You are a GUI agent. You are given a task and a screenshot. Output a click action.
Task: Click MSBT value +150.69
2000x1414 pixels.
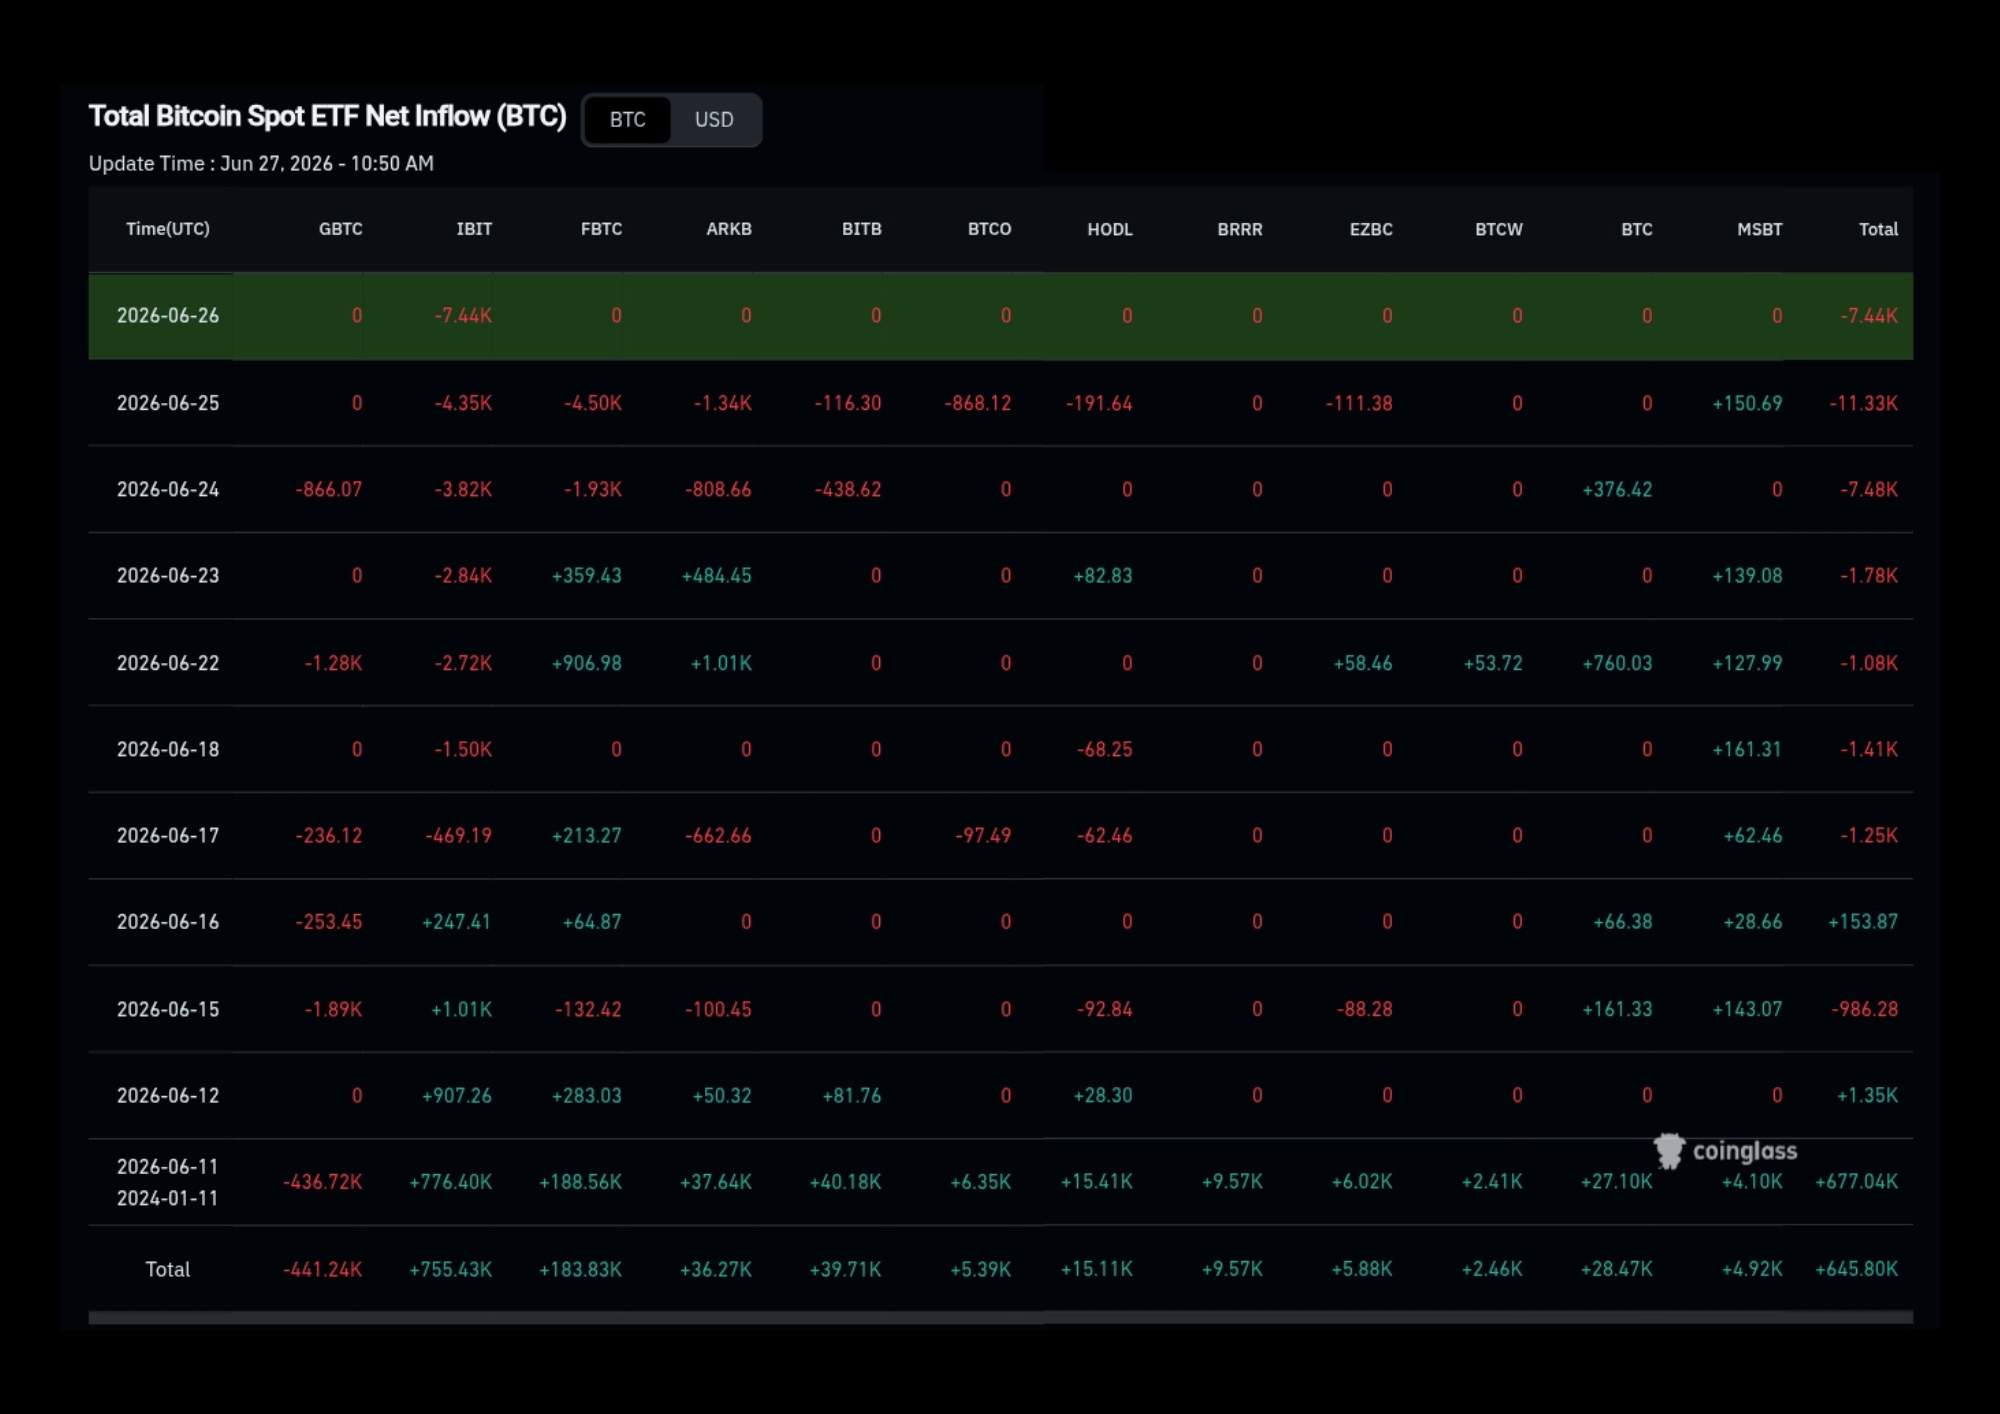[1747, 403]
